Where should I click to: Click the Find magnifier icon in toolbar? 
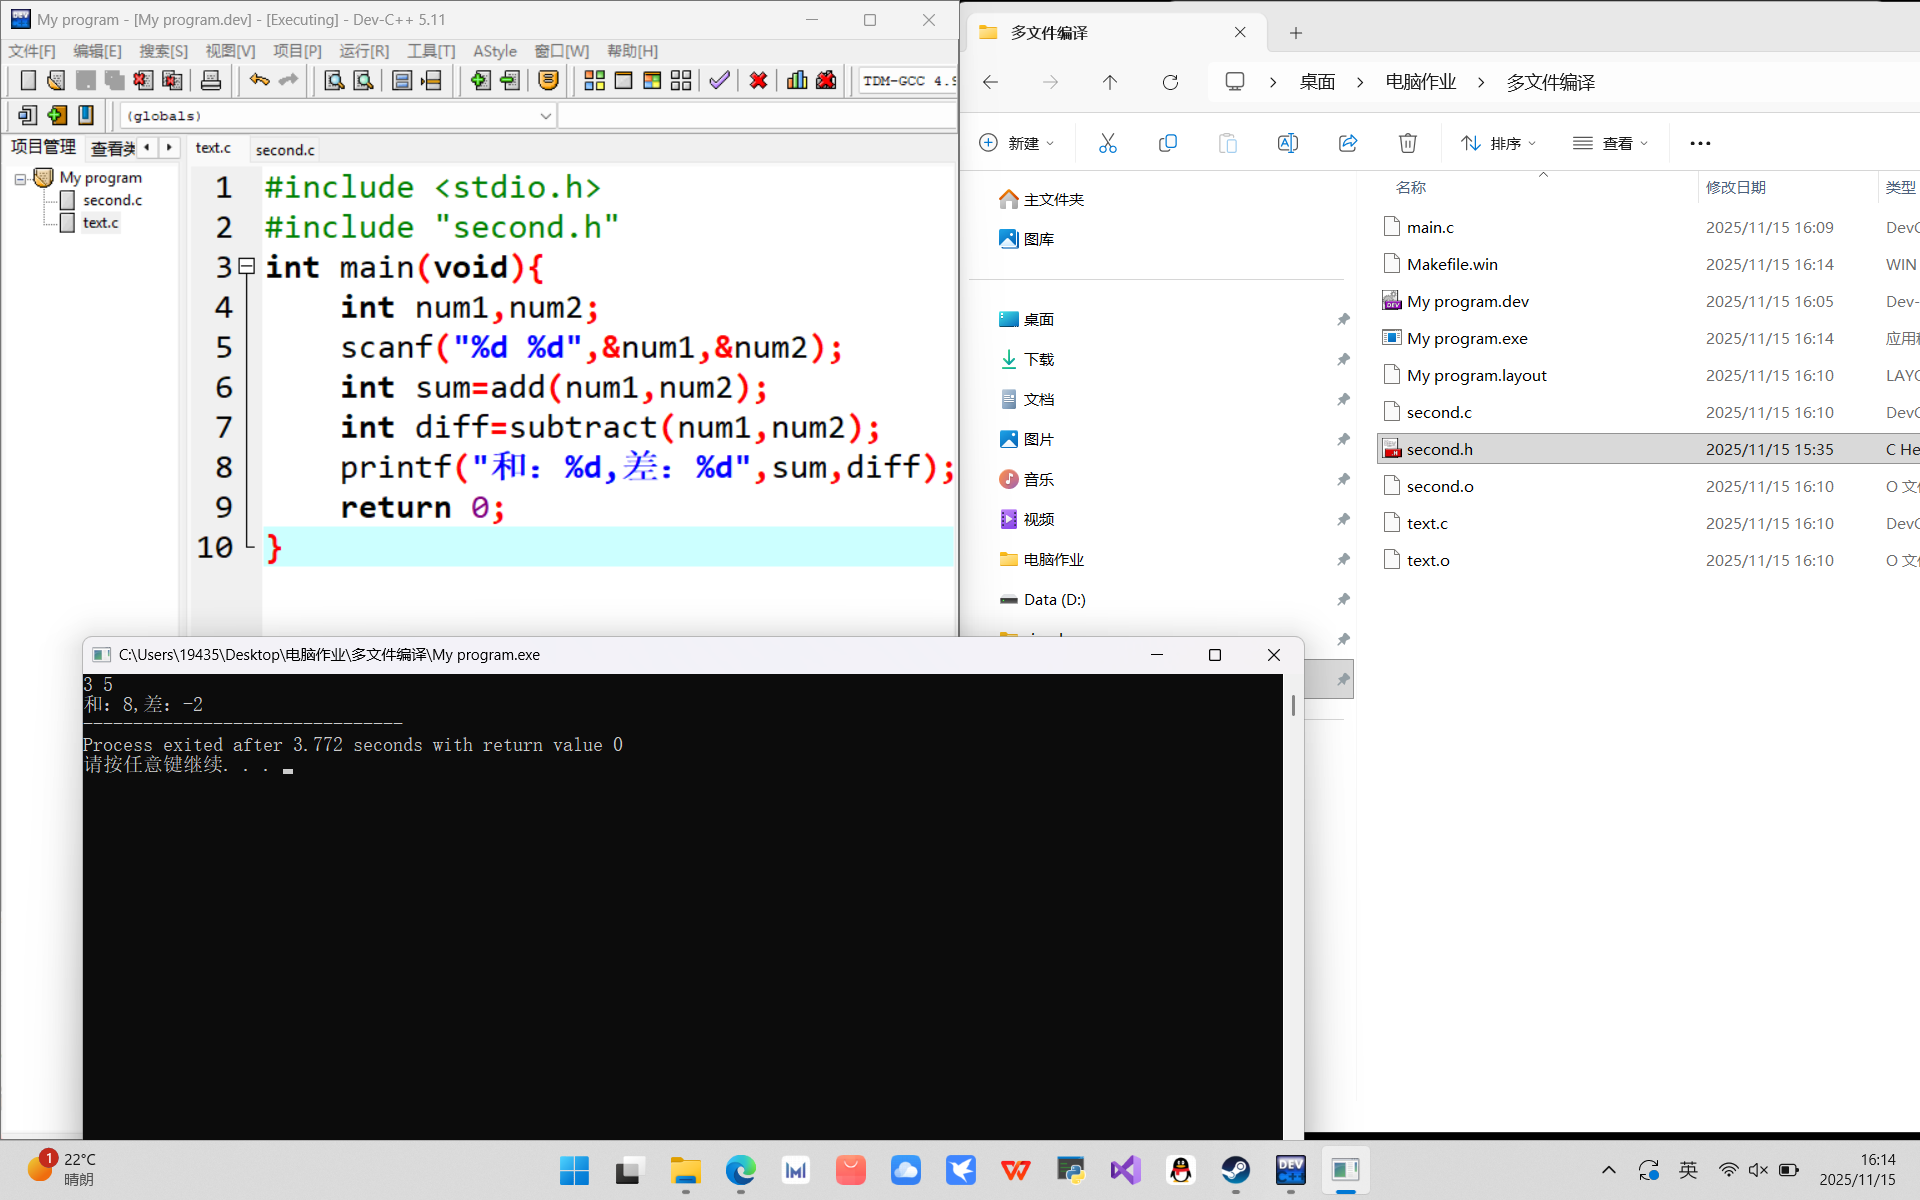tap(334, 81)
